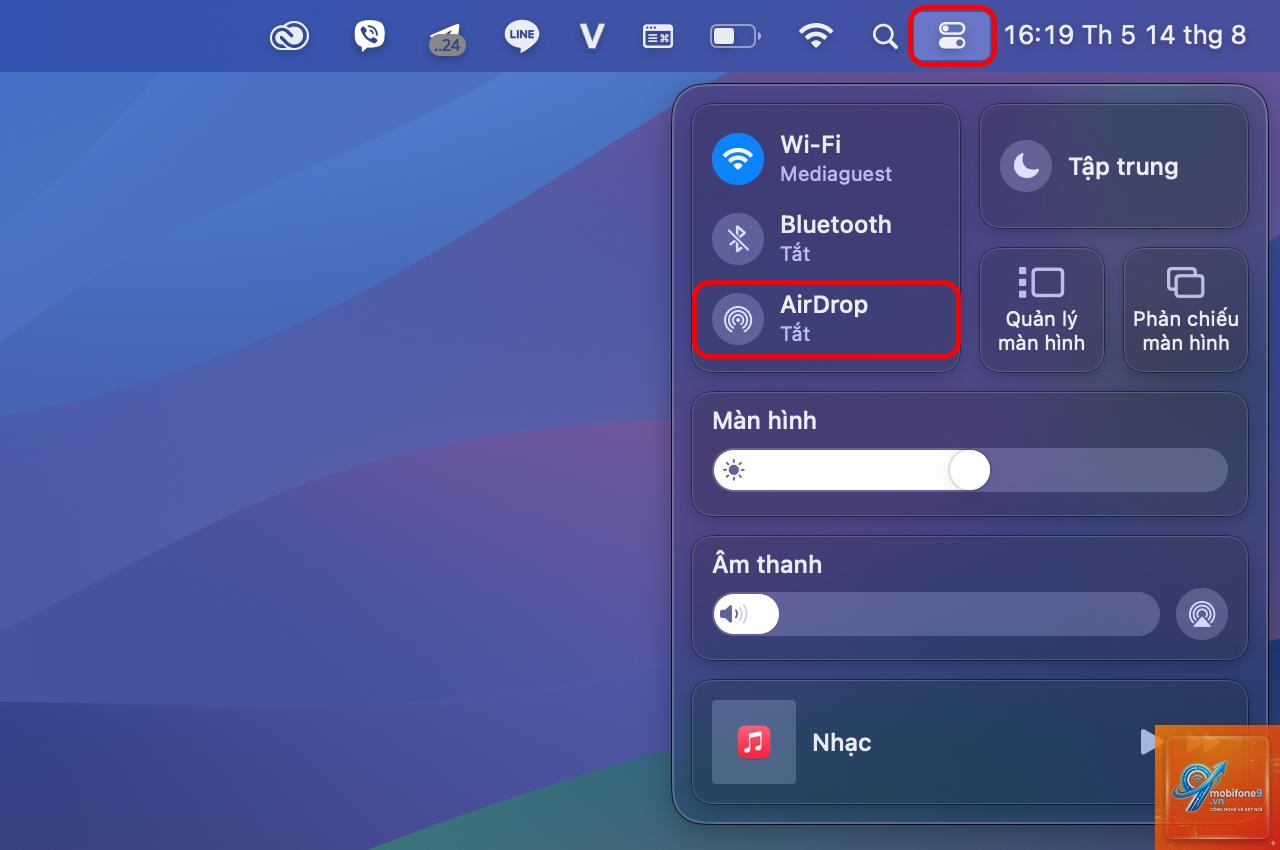Open the keyboard shortcut window icon
This screenshot has height=850, width=1280.
tap(657, 37)
